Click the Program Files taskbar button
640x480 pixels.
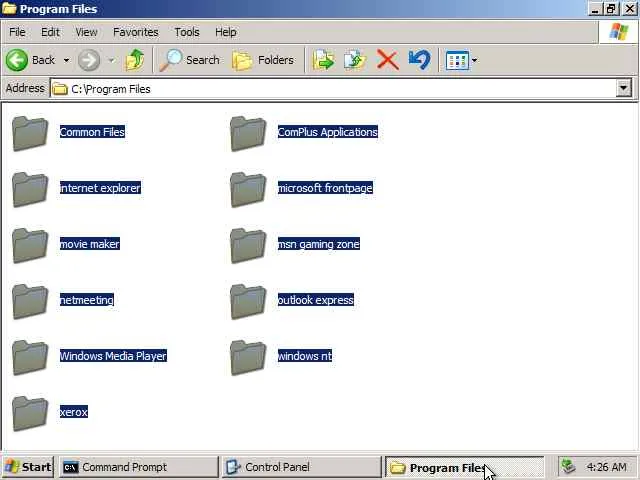click(464, 467)
